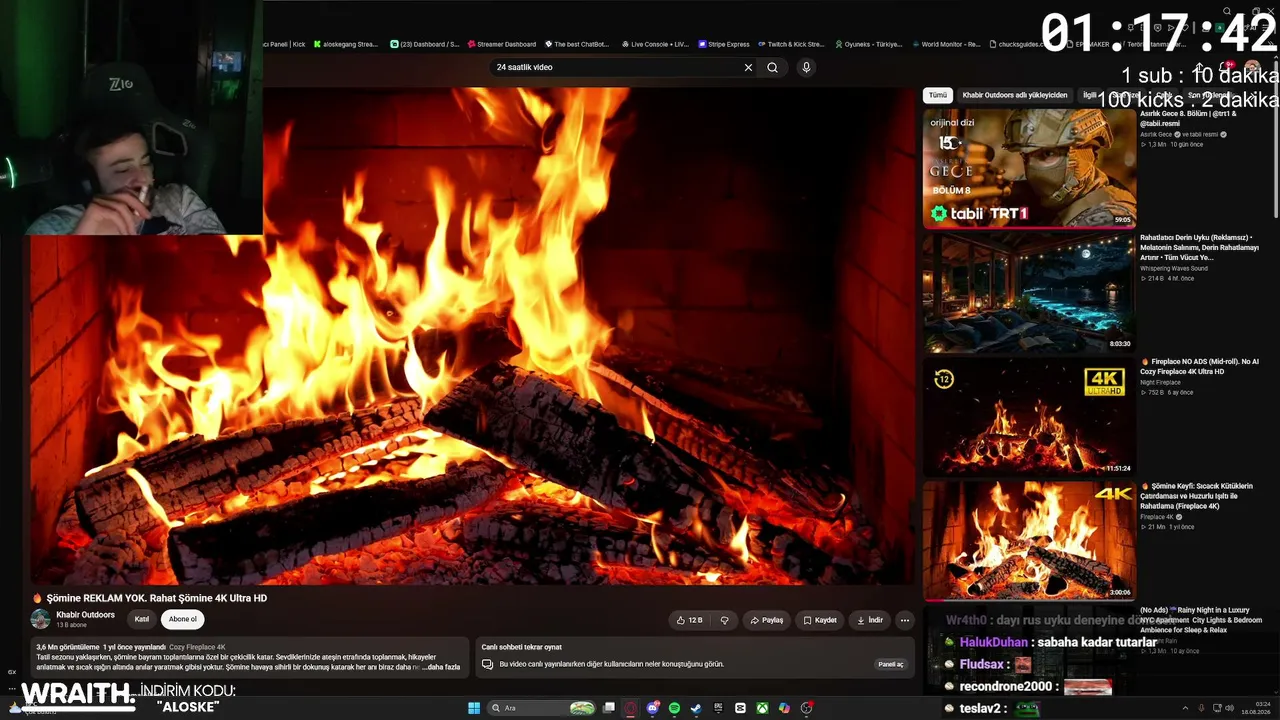
Task: Switch to the Stripe Express browser tab
Action: [724, 44]
